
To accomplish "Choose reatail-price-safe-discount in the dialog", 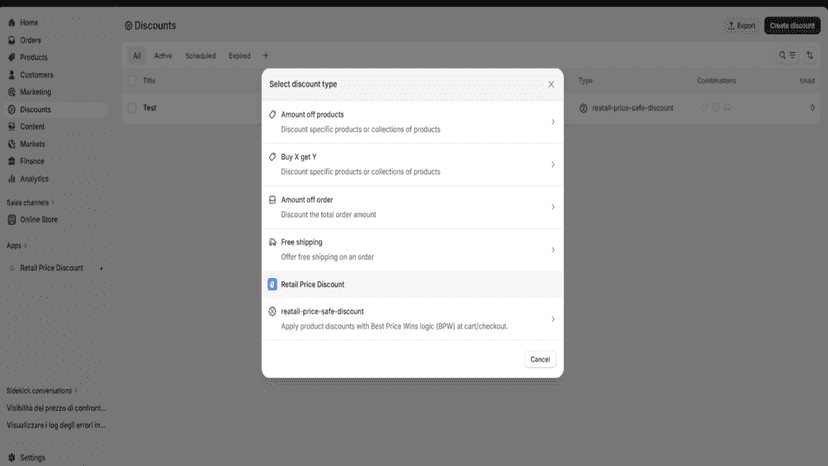I will tap(412, 319).
